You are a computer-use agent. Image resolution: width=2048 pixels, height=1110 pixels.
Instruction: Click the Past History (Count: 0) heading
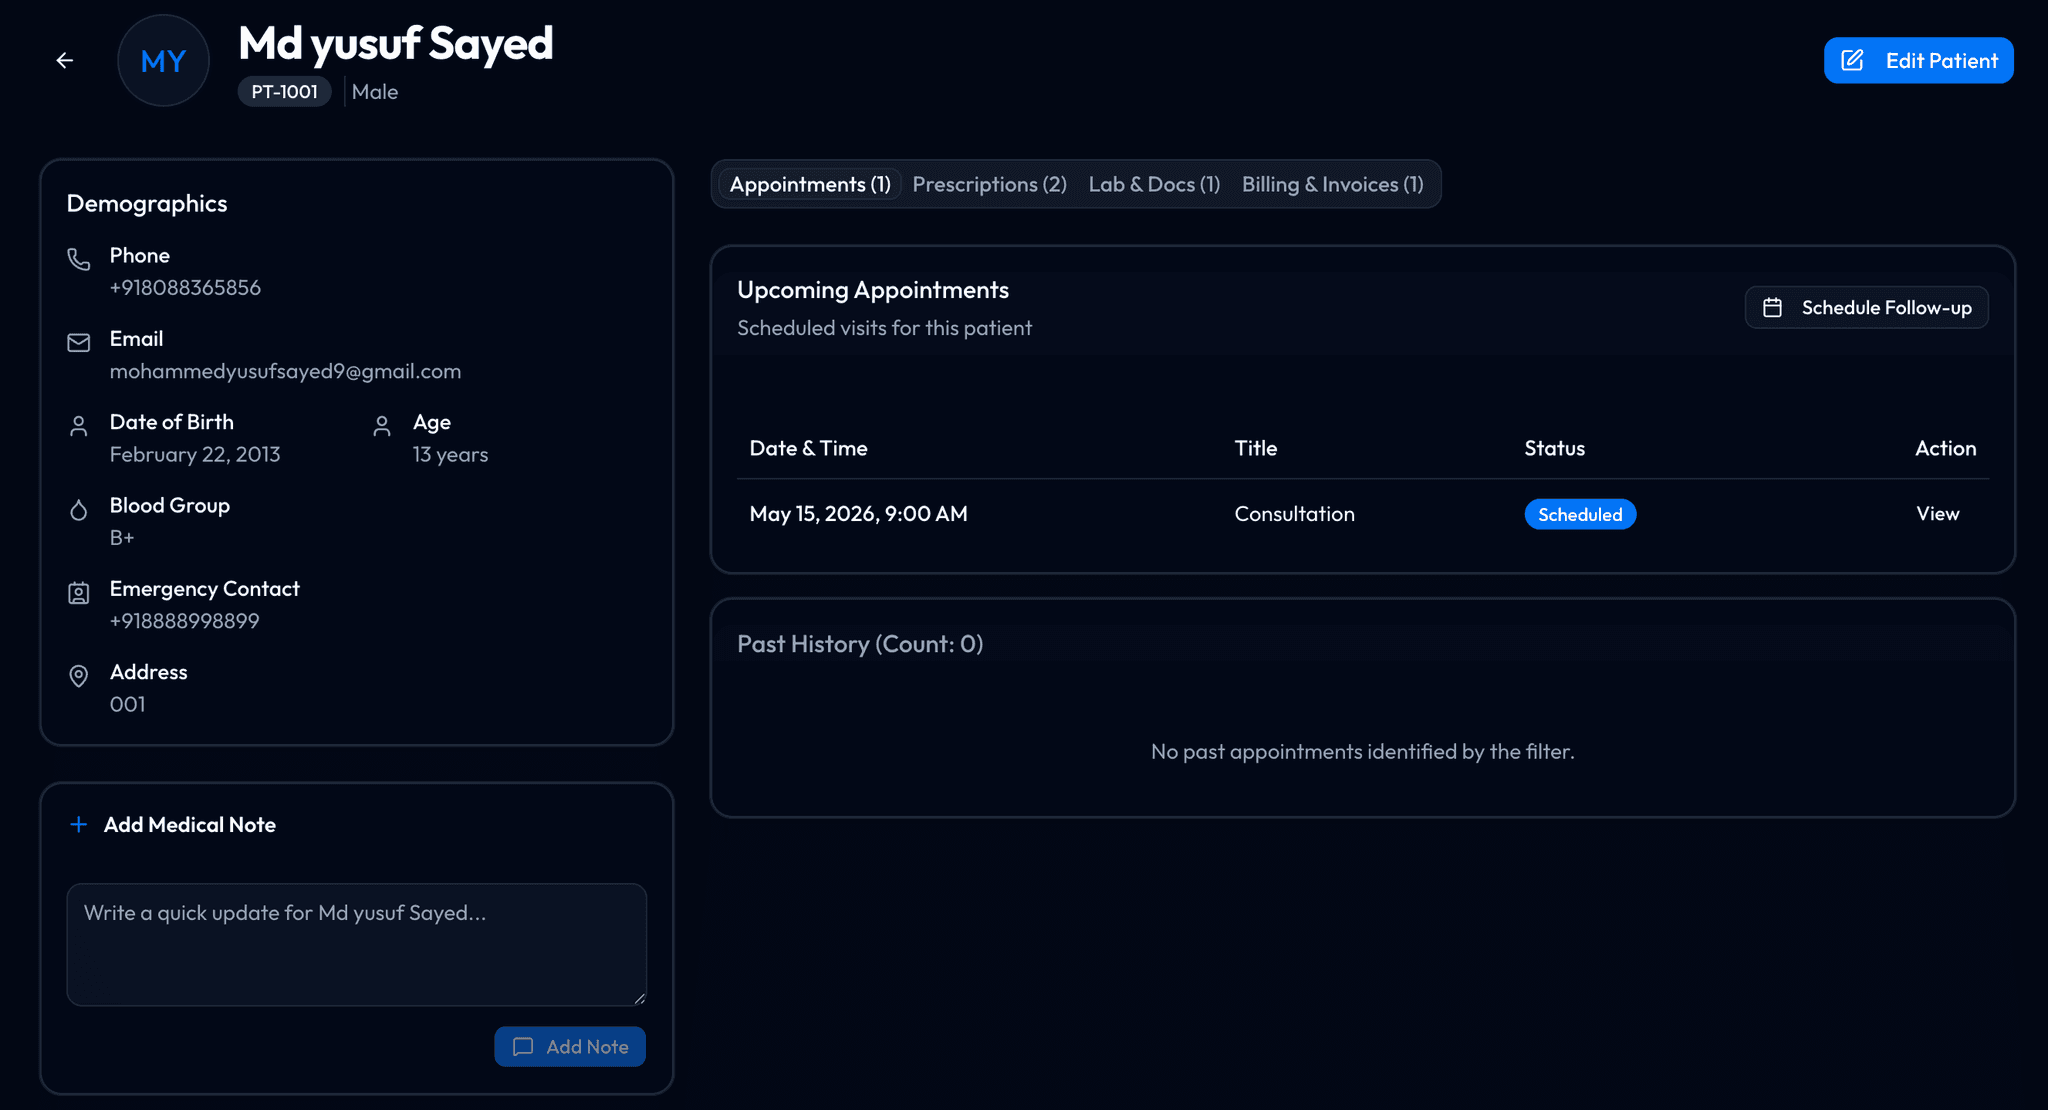(860, 645)
